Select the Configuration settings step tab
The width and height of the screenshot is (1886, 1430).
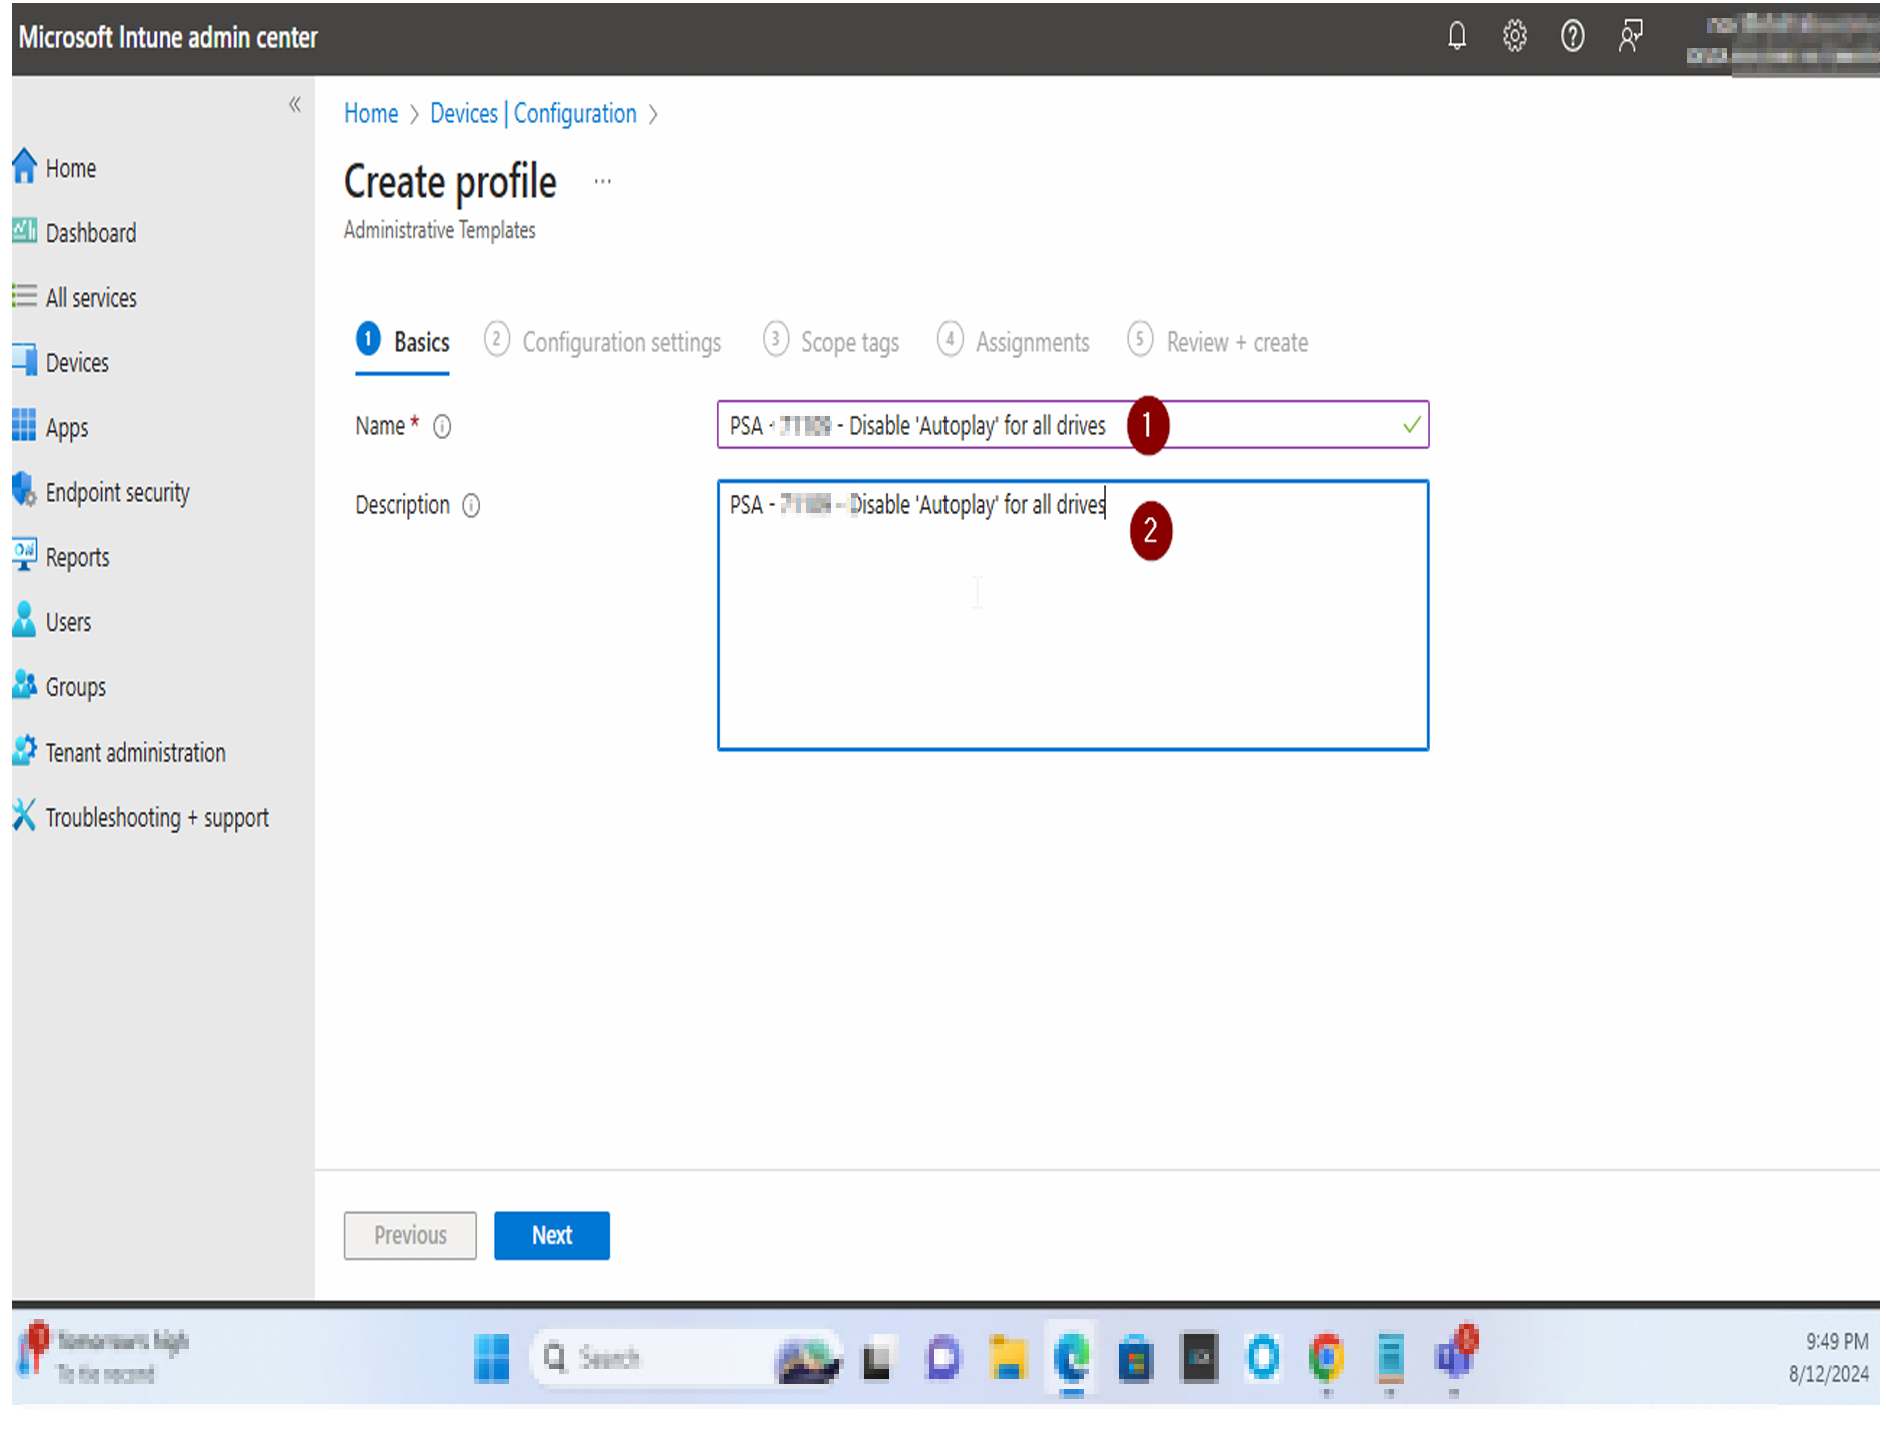click(x=603, y=341)
